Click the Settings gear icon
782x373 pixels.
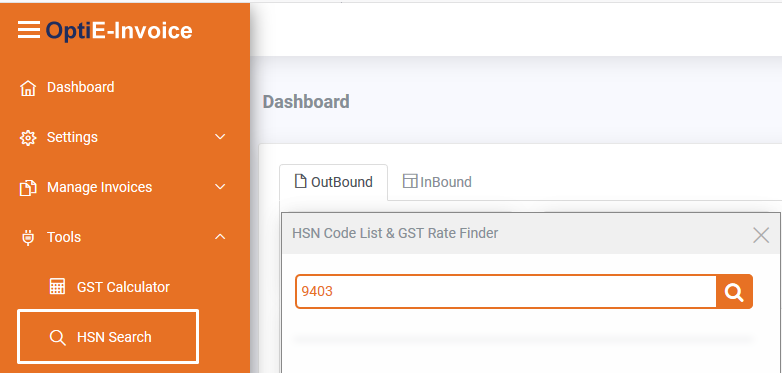28,138
